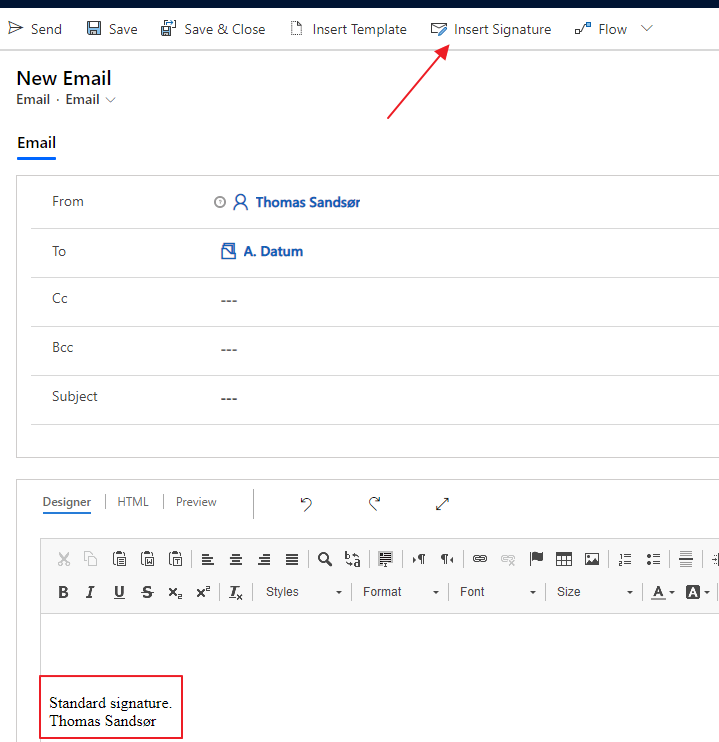
Task: Toggle center alignment
Action: 236,559
